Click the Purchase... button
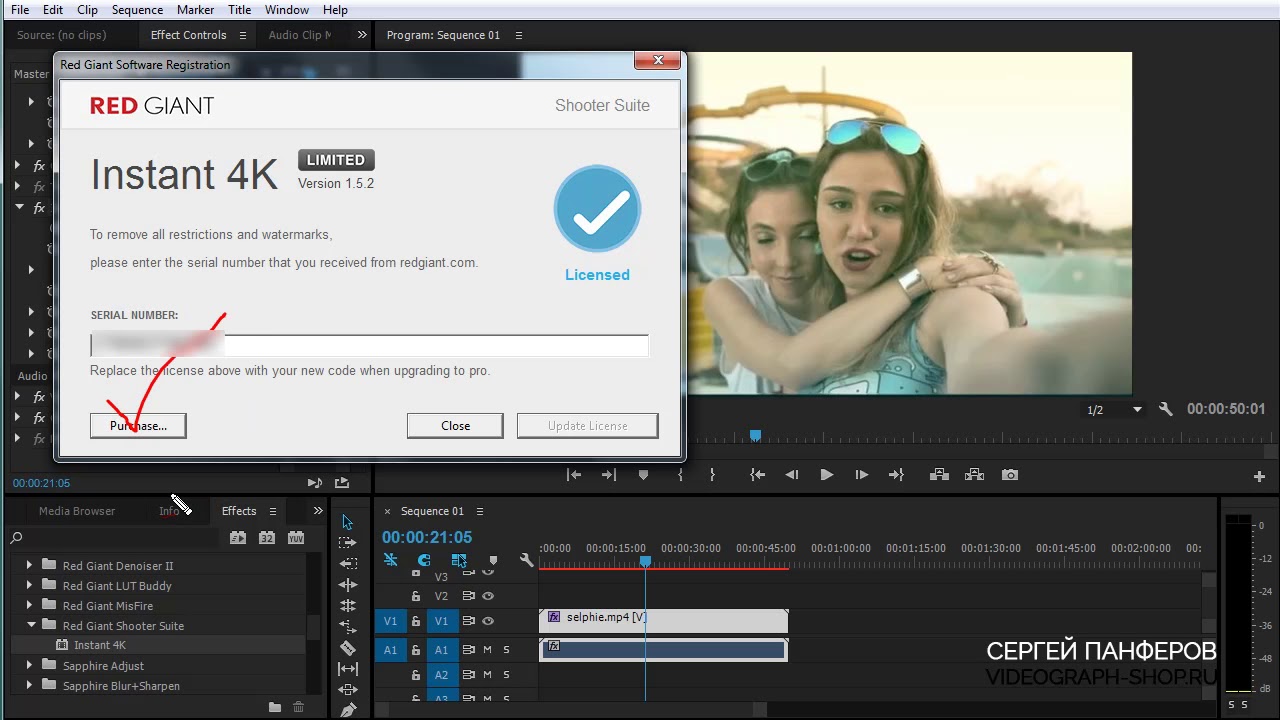 pyautogui.click(x=138, y=426)
